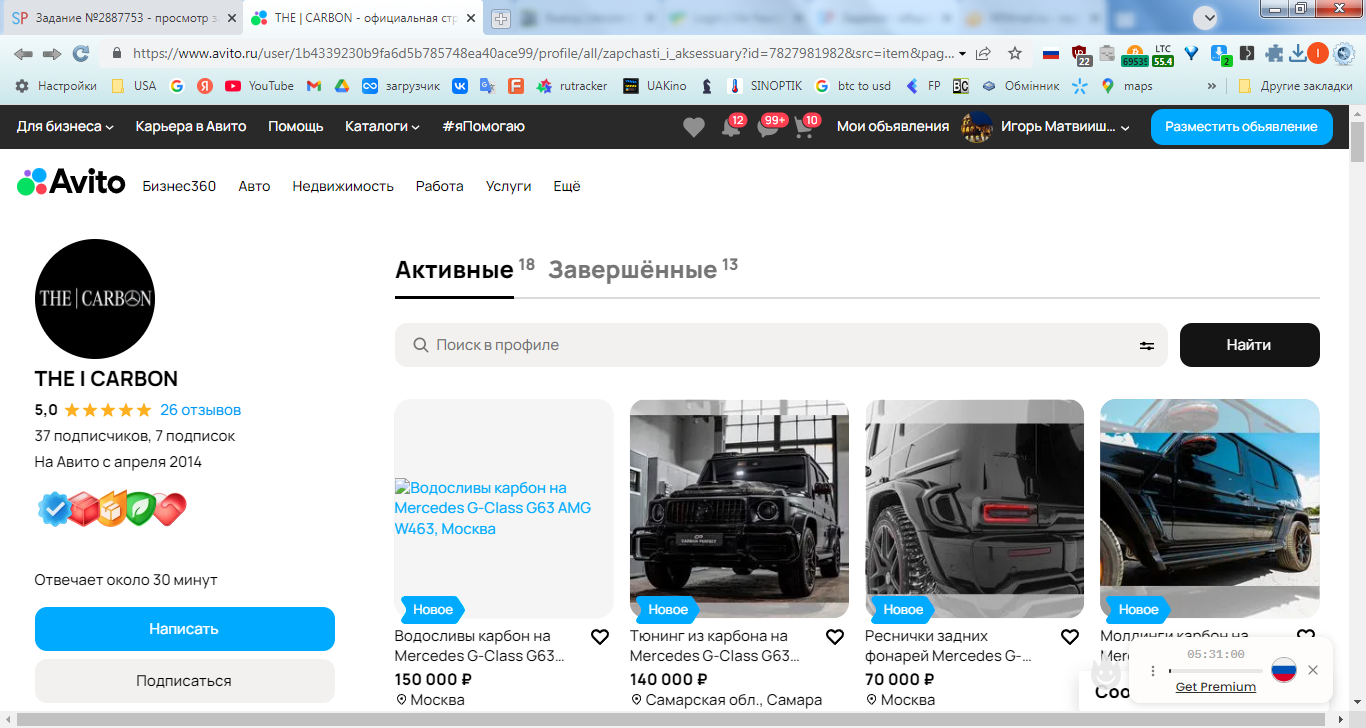Open Карьера в Авито link
The height and width of the screenshot is (728, 1366).
[191, 126]
